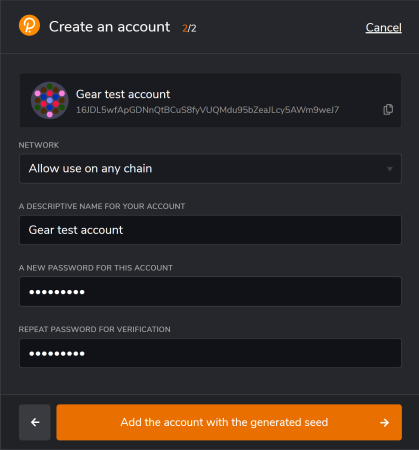Focus the new password field
This screenshot has height=450, width=419.
[x=210, y=292]
